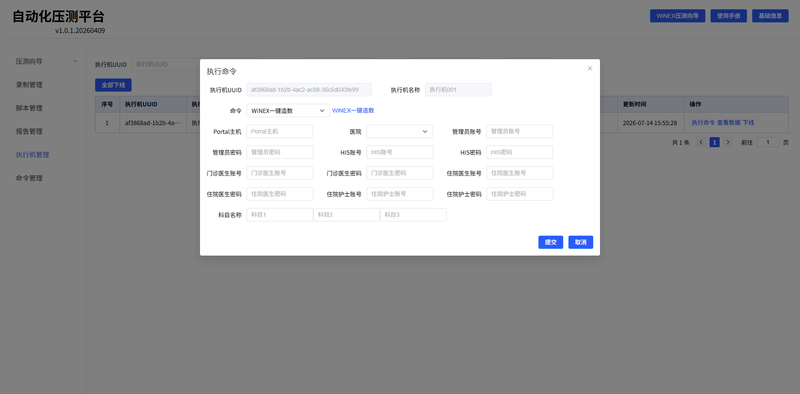
Task: Click the 2026-07-14 15:55:28 timestamp cell
Action: 650,123
